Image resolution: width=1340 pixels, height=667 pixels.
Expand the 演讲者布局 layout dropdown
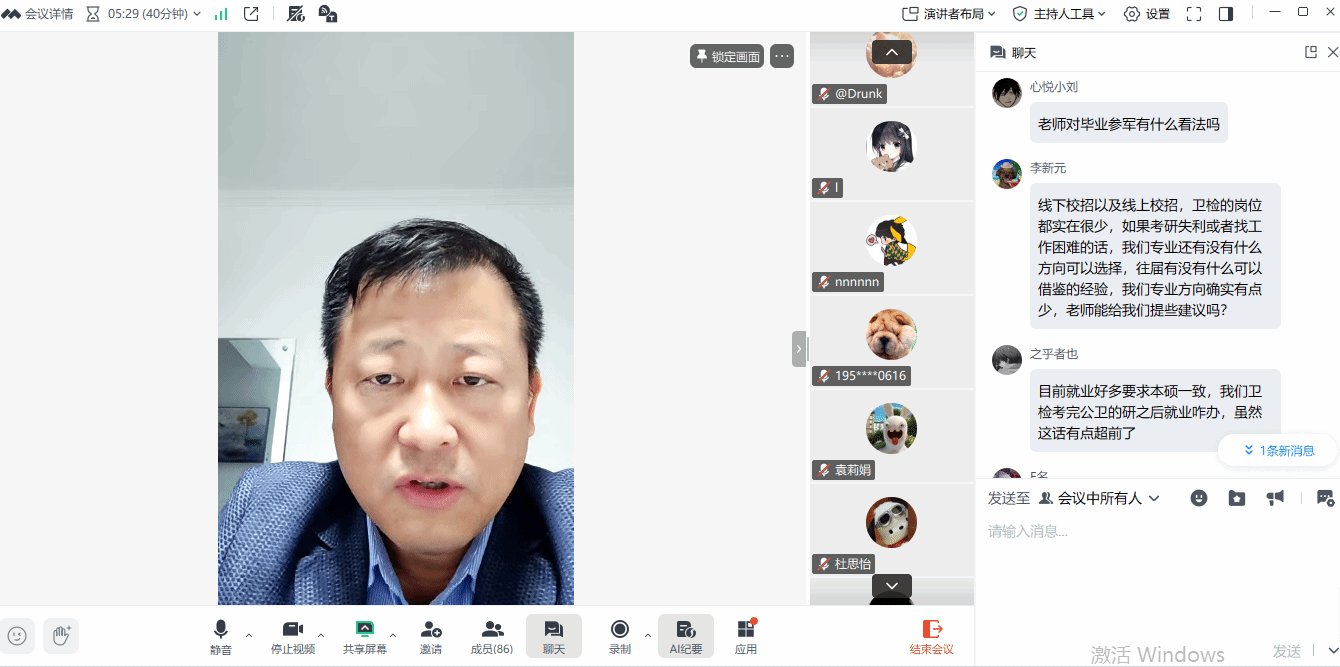949,14
